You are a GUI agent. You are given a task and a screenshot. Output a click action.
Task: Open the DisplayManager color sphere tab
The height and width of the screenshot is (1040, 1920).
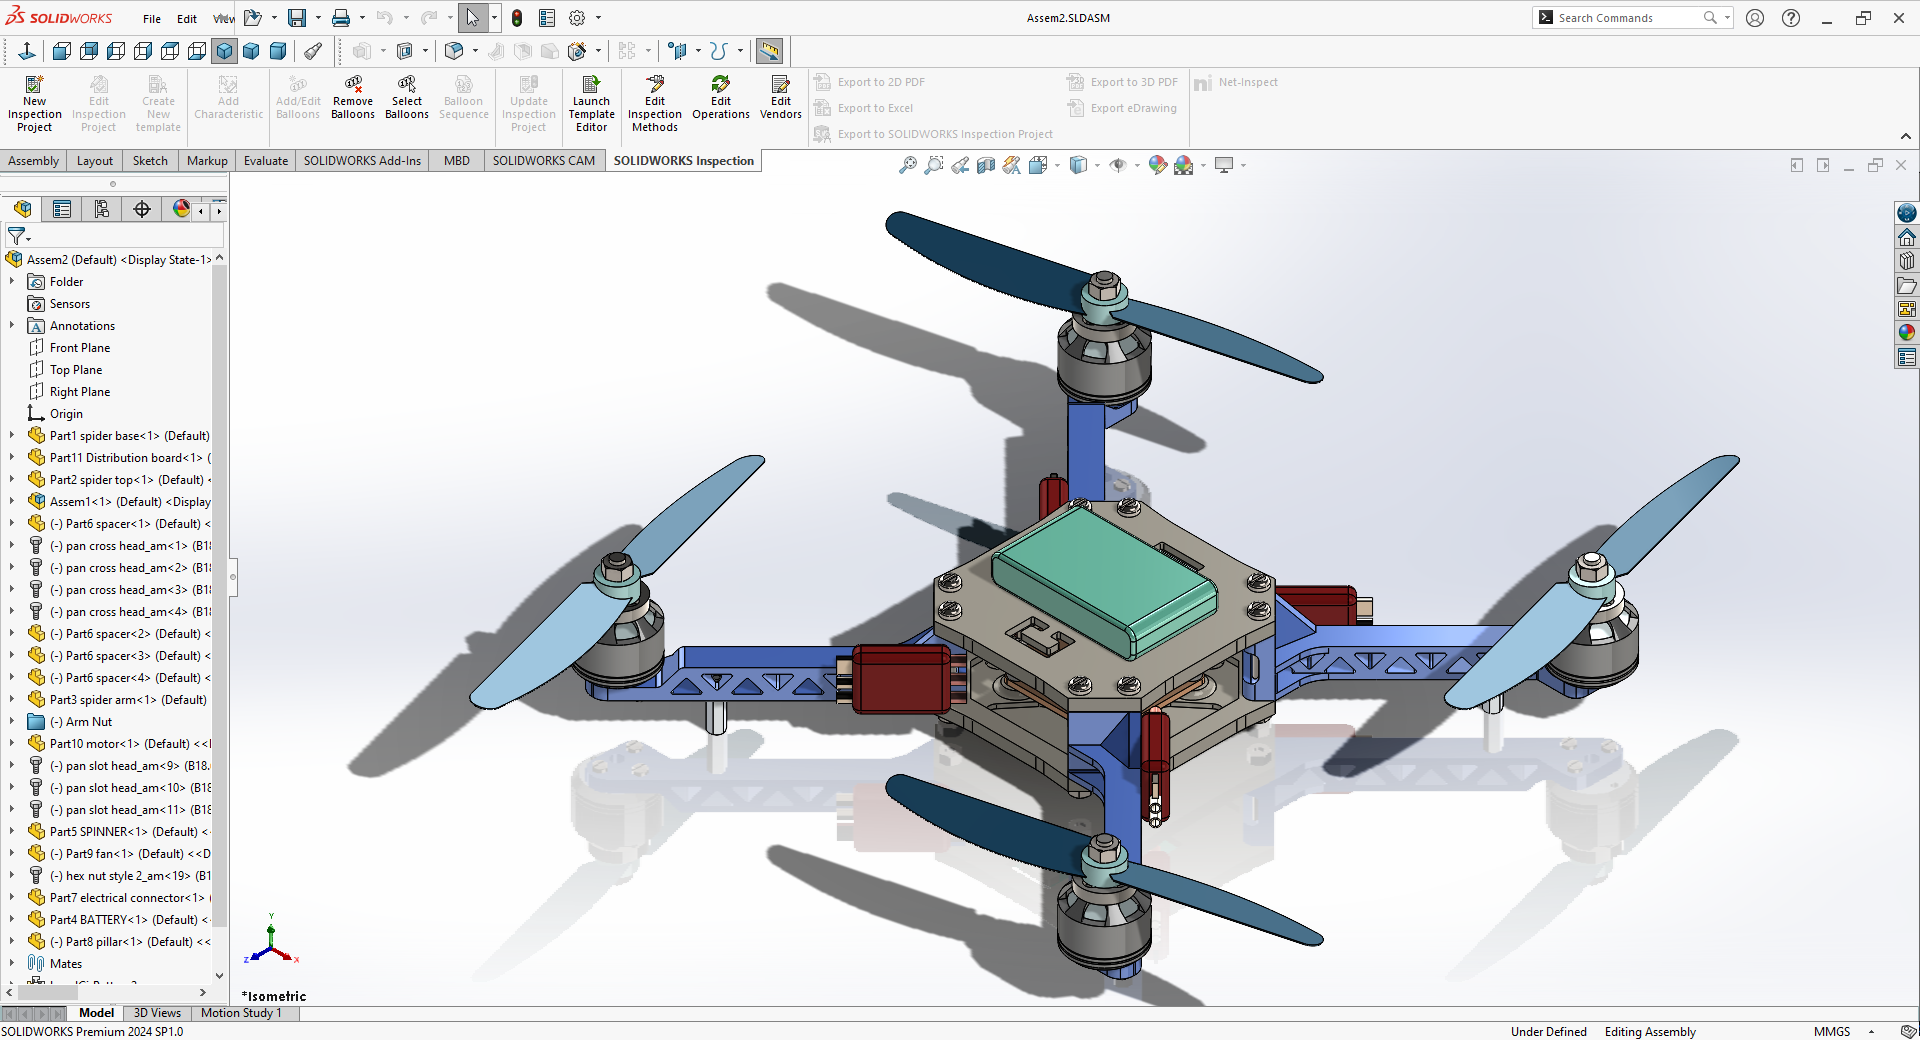[181, 209]
